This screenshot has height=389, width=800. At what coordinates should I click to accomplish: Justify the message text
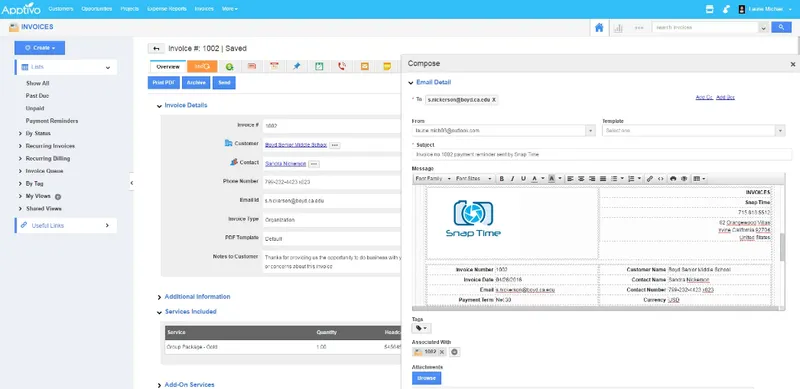point(603,179)
